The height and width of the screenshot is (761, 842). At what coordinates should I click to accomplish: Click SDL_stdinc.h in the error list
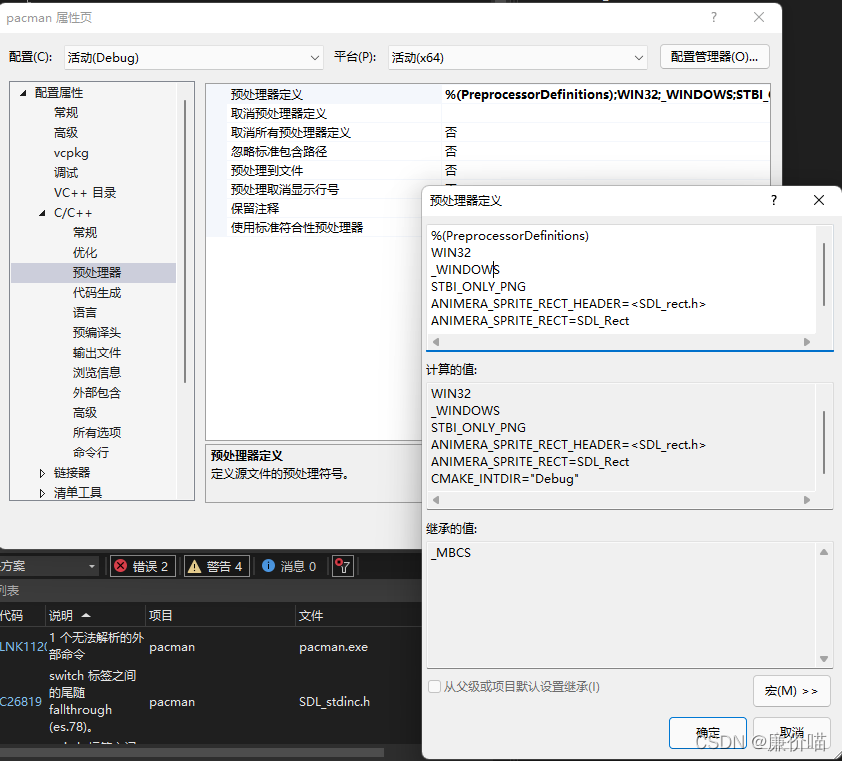[x=335, y=701]
